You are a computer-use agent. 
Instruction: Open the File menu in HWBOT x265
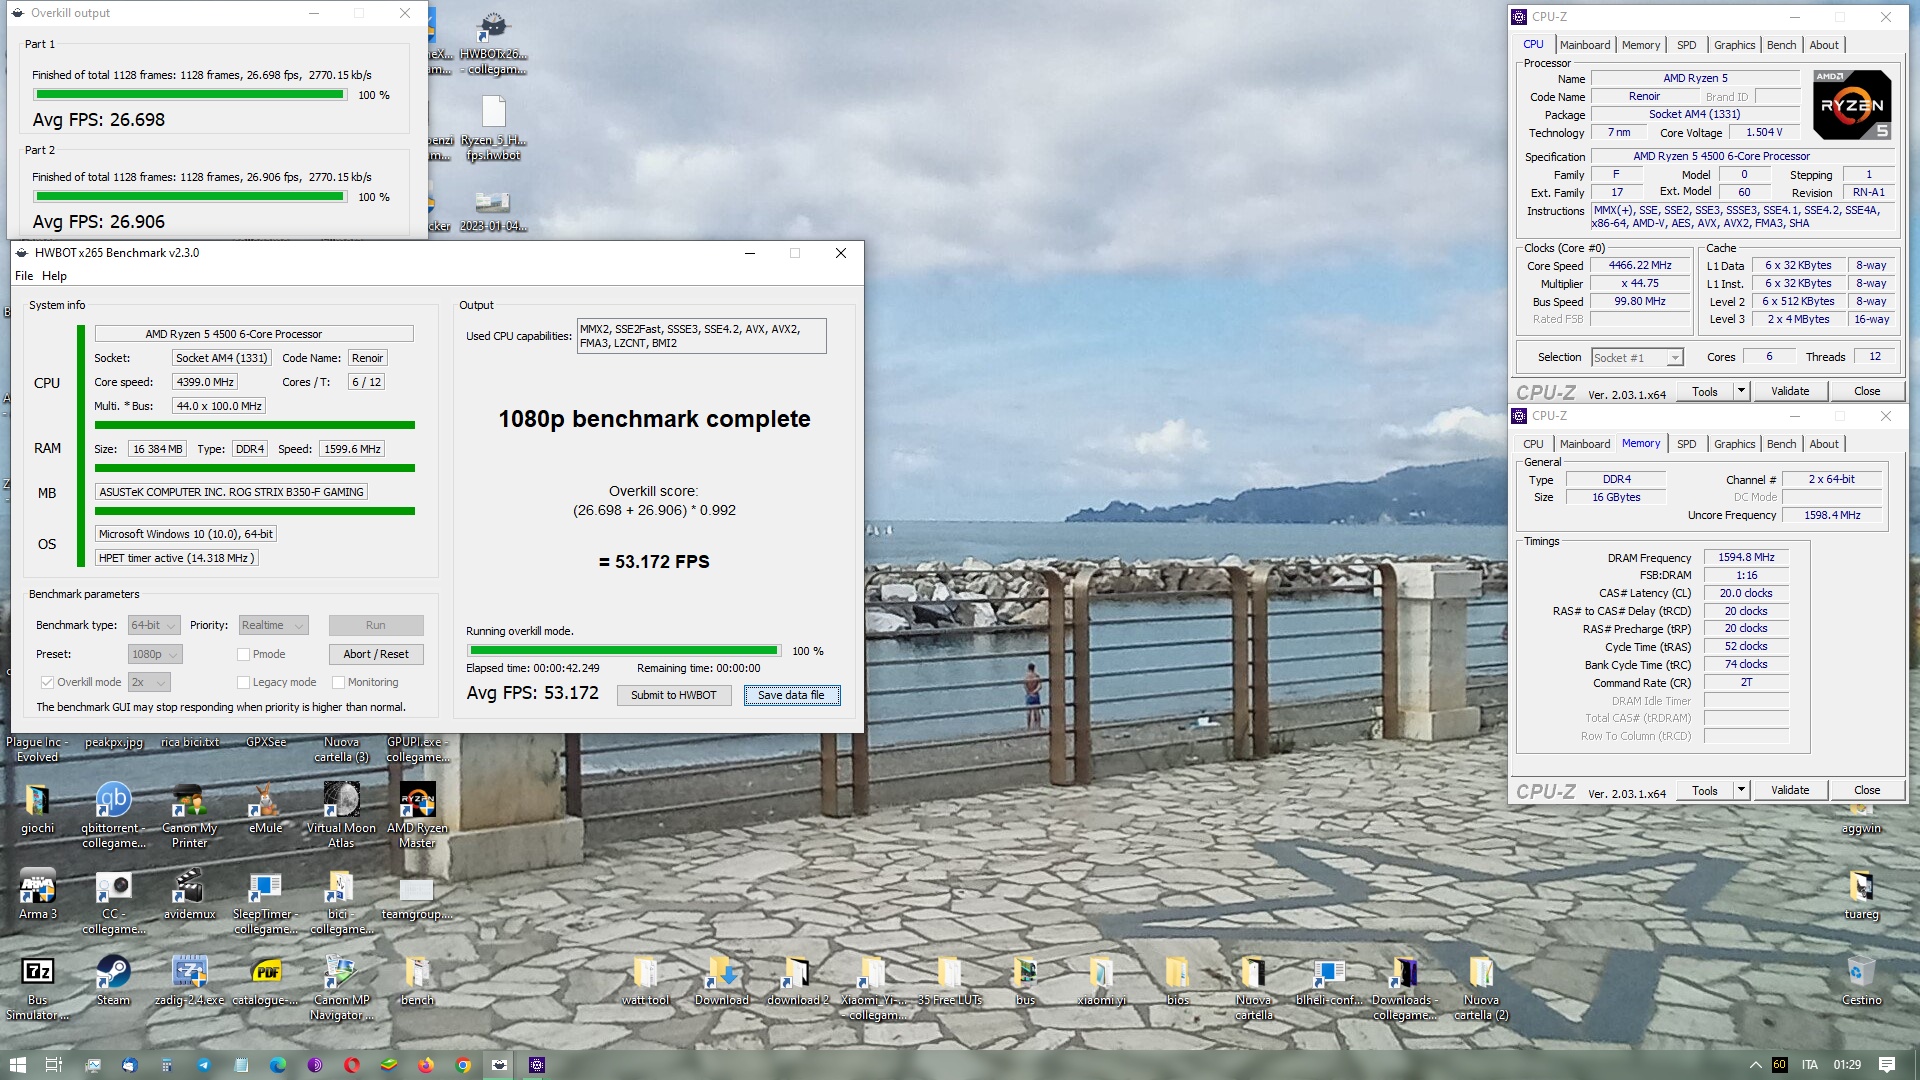pos(24,276)
